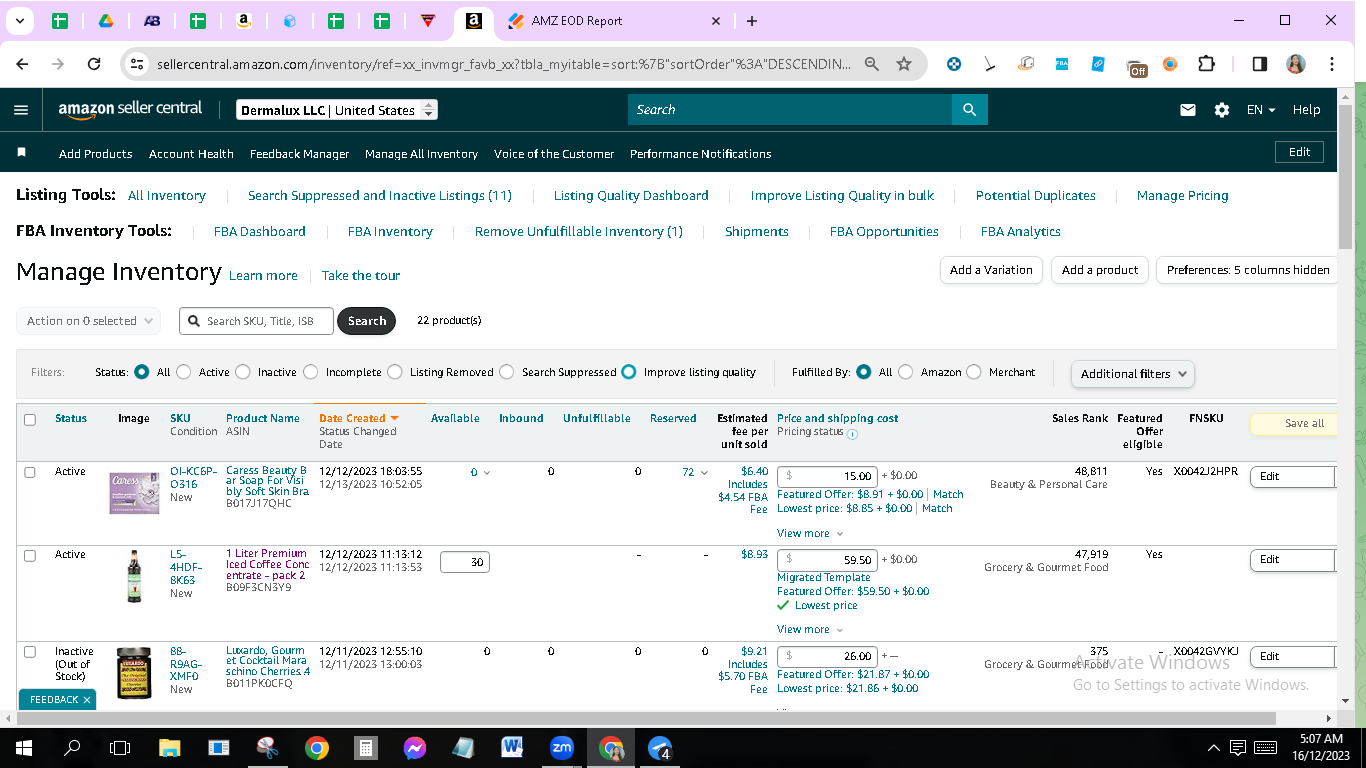Click the pricing status info icon
Image resolution: width=1366 pixels, height=768 pixels.
pos(852,434)
